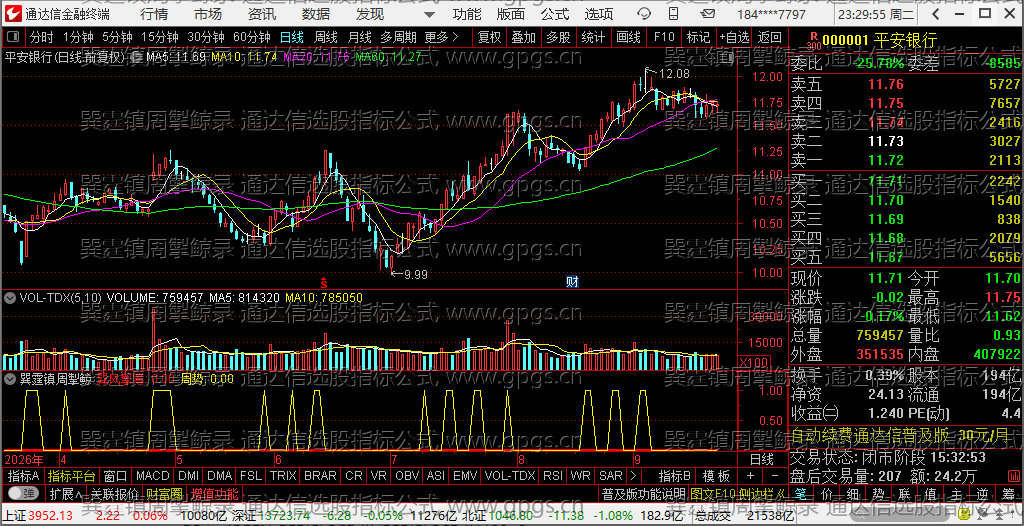Open the 公式 menu
Screen dimensions: 1024x526
tap(555, 14)
